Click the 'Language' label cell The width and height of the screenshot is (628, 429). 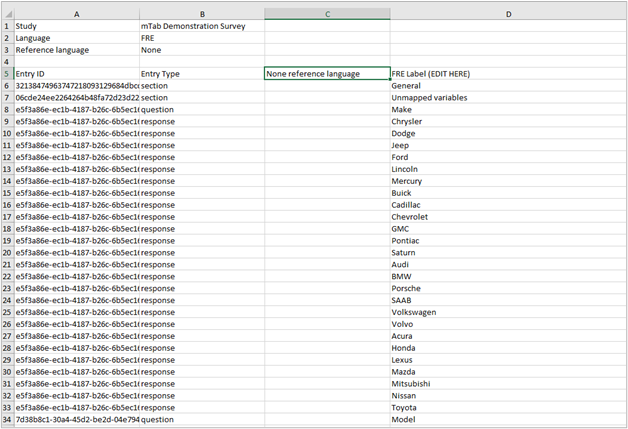point(76,38)
